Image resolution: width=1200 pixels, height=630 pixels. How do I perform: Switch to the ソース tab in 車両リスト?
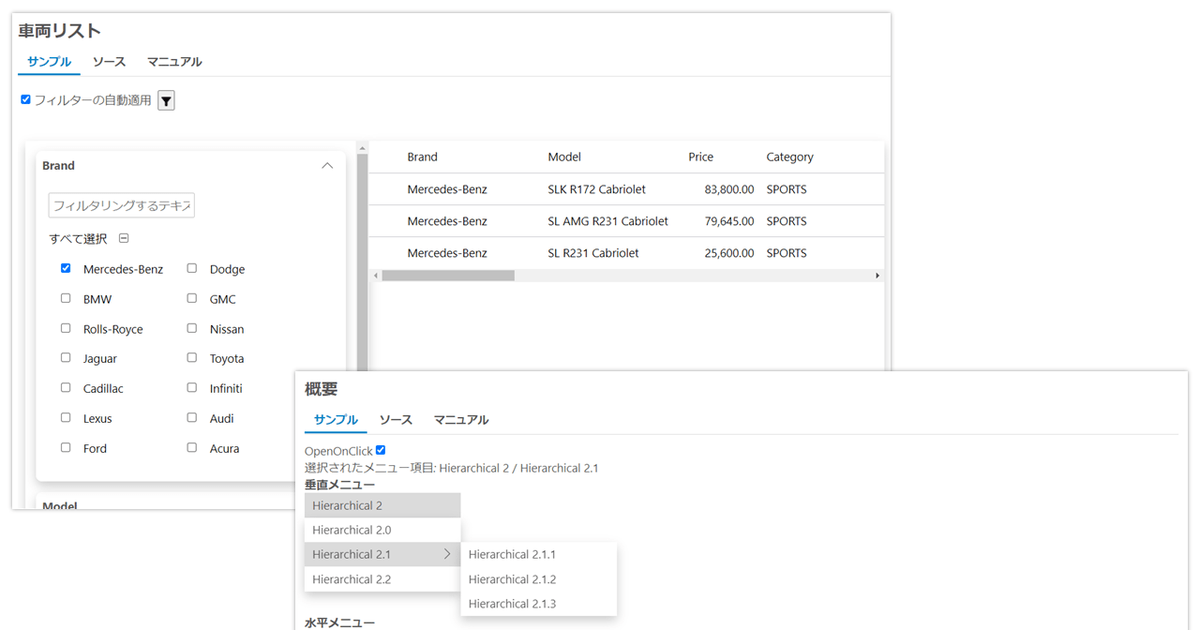pyautogui.click(x=109, y=61)
